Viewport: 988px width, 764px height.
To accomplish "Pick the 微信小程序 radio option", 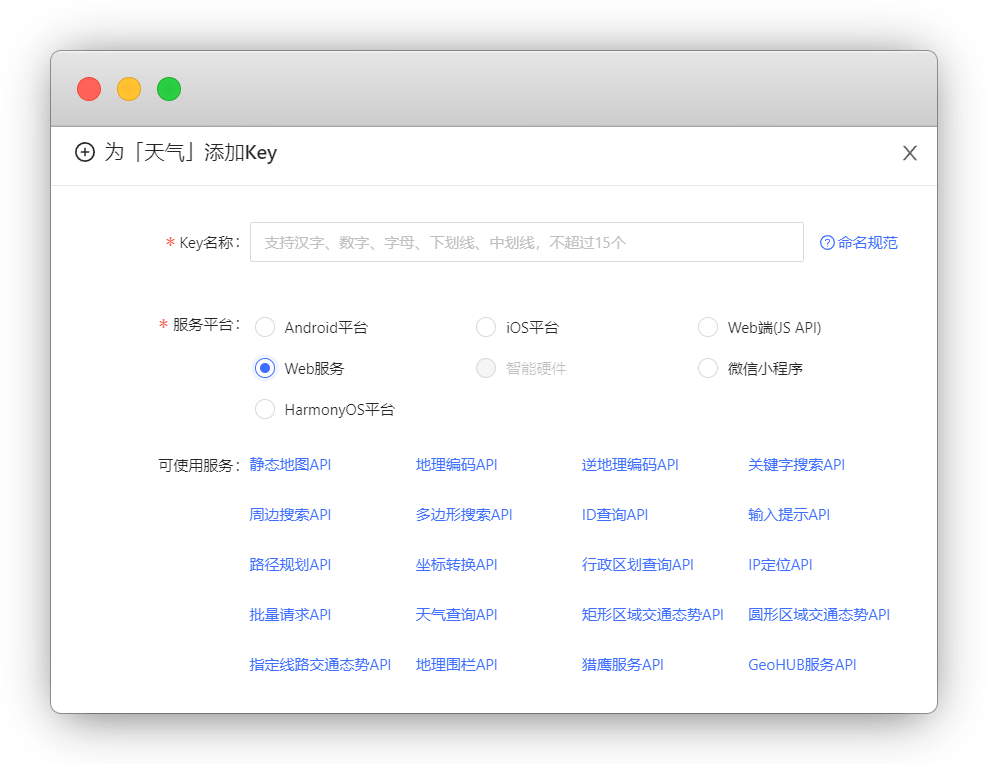I will coord(708,368).
